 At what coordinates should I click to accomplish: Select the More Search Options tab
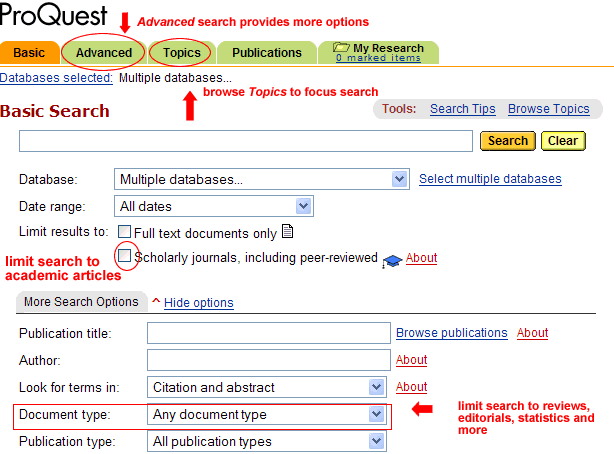click(81, 302)
